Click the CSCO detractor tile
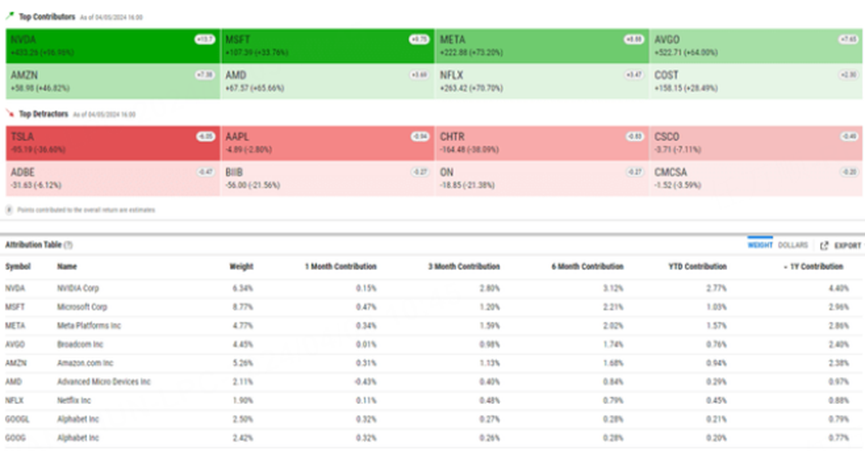 pos(756,143)
